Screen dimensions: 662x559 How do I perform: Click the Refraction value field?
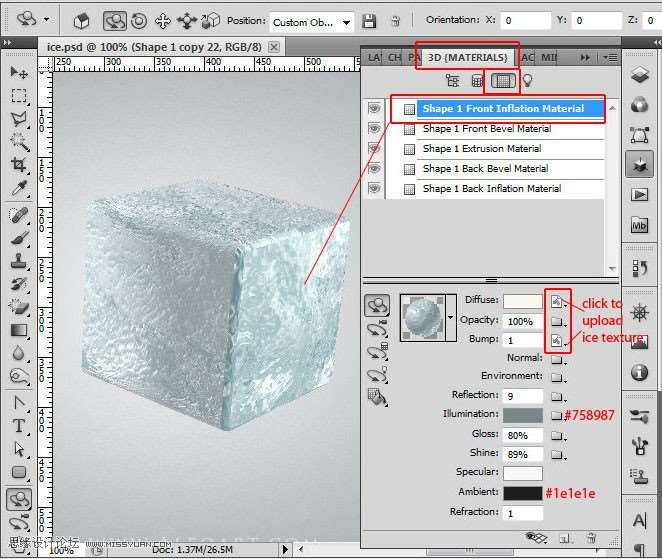point(523,513)
